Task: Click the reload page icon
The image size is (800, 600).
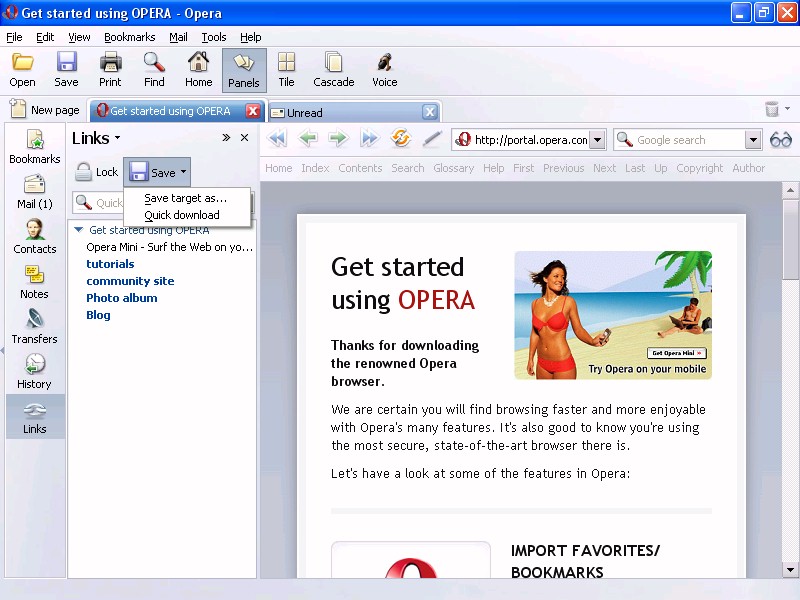Action: pos(401,140)
